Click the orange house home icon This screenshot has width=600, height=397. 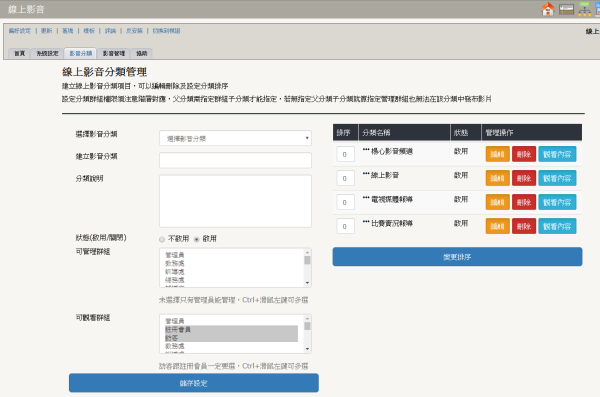[548, 9]
